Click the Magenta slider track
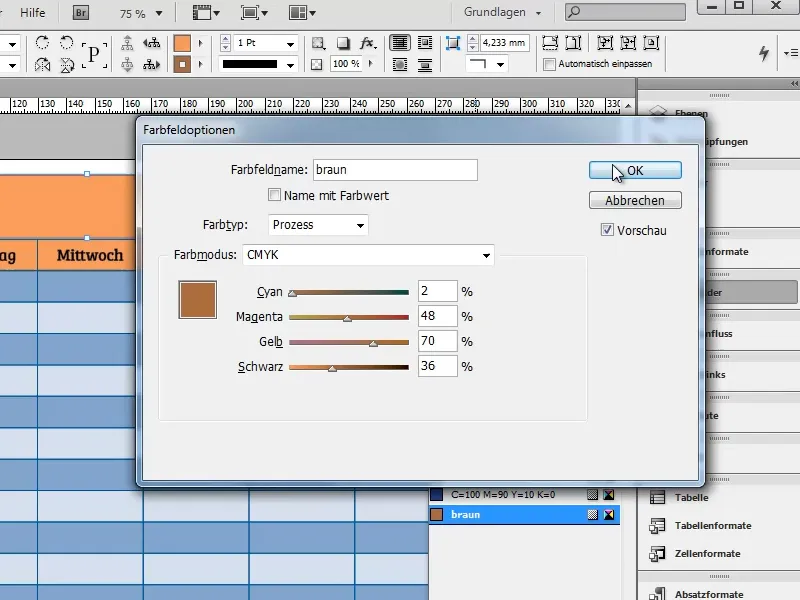 click(x=349, y=317)
